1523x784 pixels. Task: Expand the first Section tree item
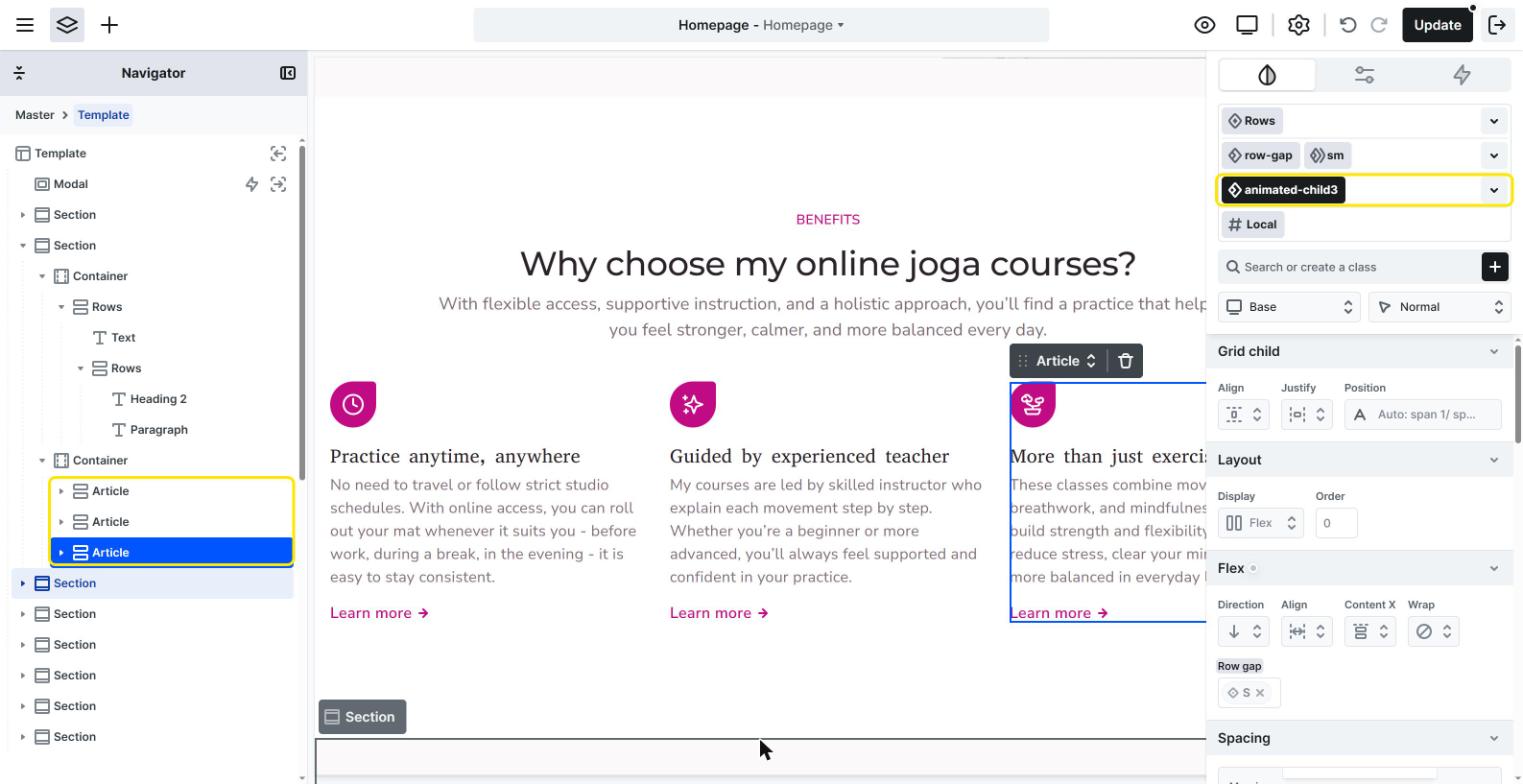tap(23, 215)
